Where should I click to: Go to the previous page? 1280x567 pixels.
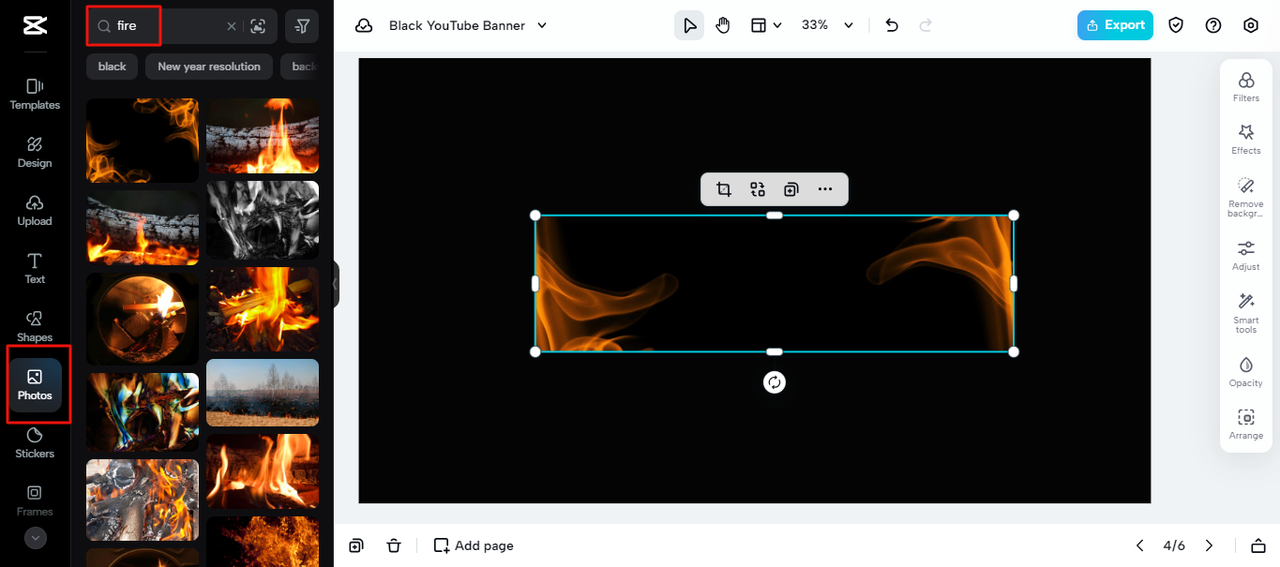click(x=1139, y=545)
